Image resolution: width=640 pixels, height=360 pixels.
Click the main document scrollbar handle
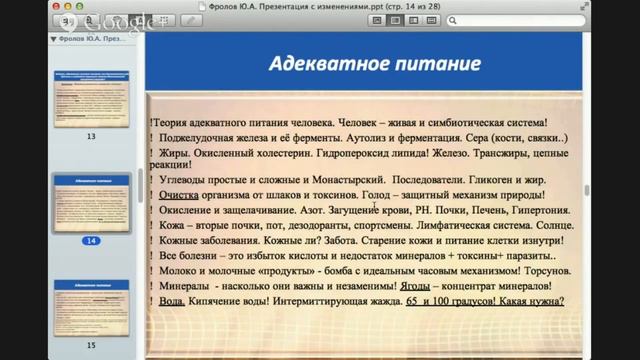[587, 190]
